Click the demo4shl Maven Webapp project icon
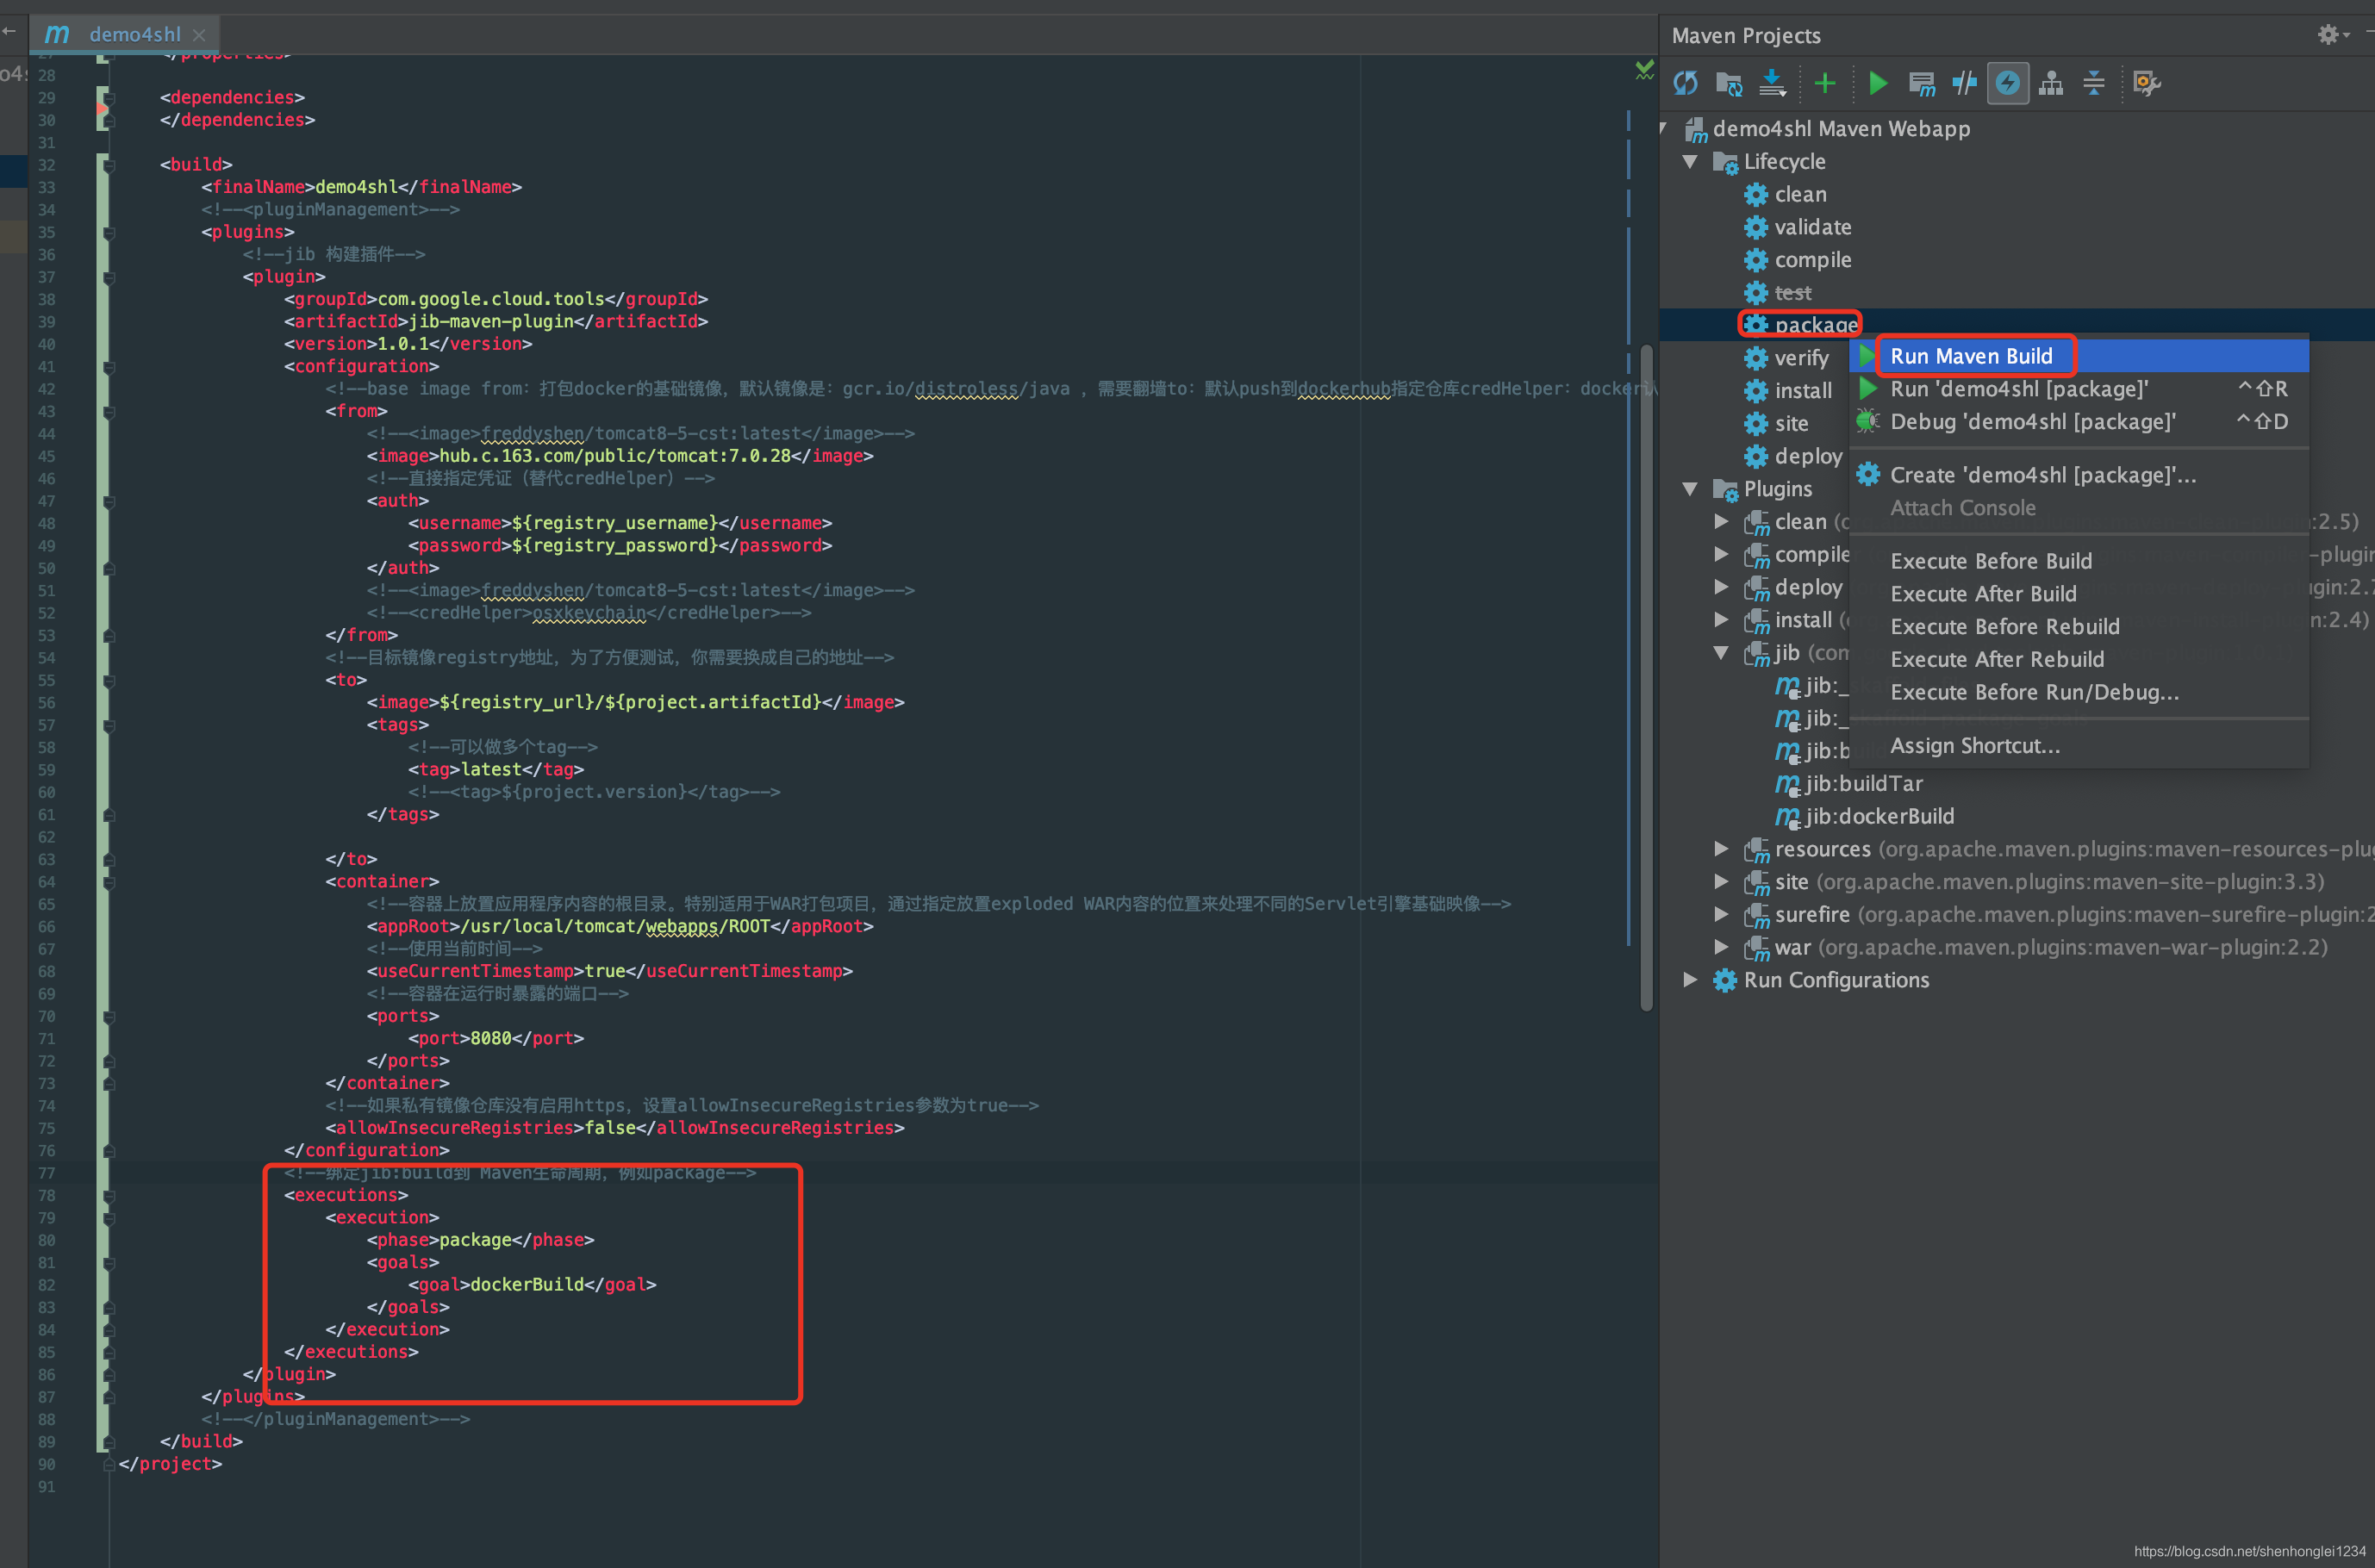2375x1568 pixels. pyautogui.click(x=1696, y=130)
